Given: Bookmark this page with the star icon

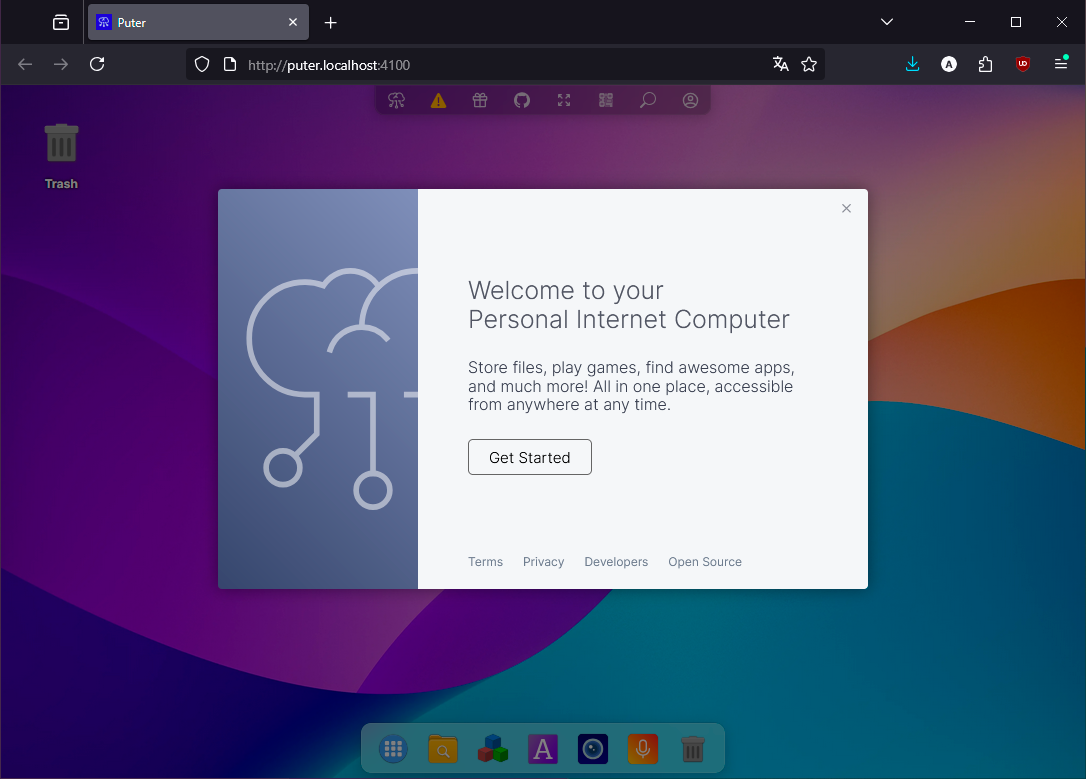Looking at the screenshot, I should 809,64.
